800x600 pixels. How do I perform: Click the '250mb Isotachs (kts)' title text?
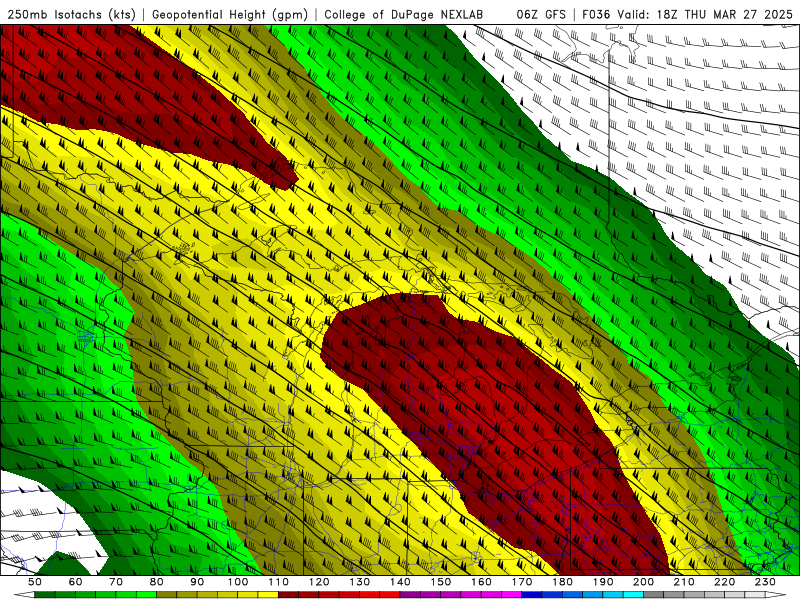[72, 15]
